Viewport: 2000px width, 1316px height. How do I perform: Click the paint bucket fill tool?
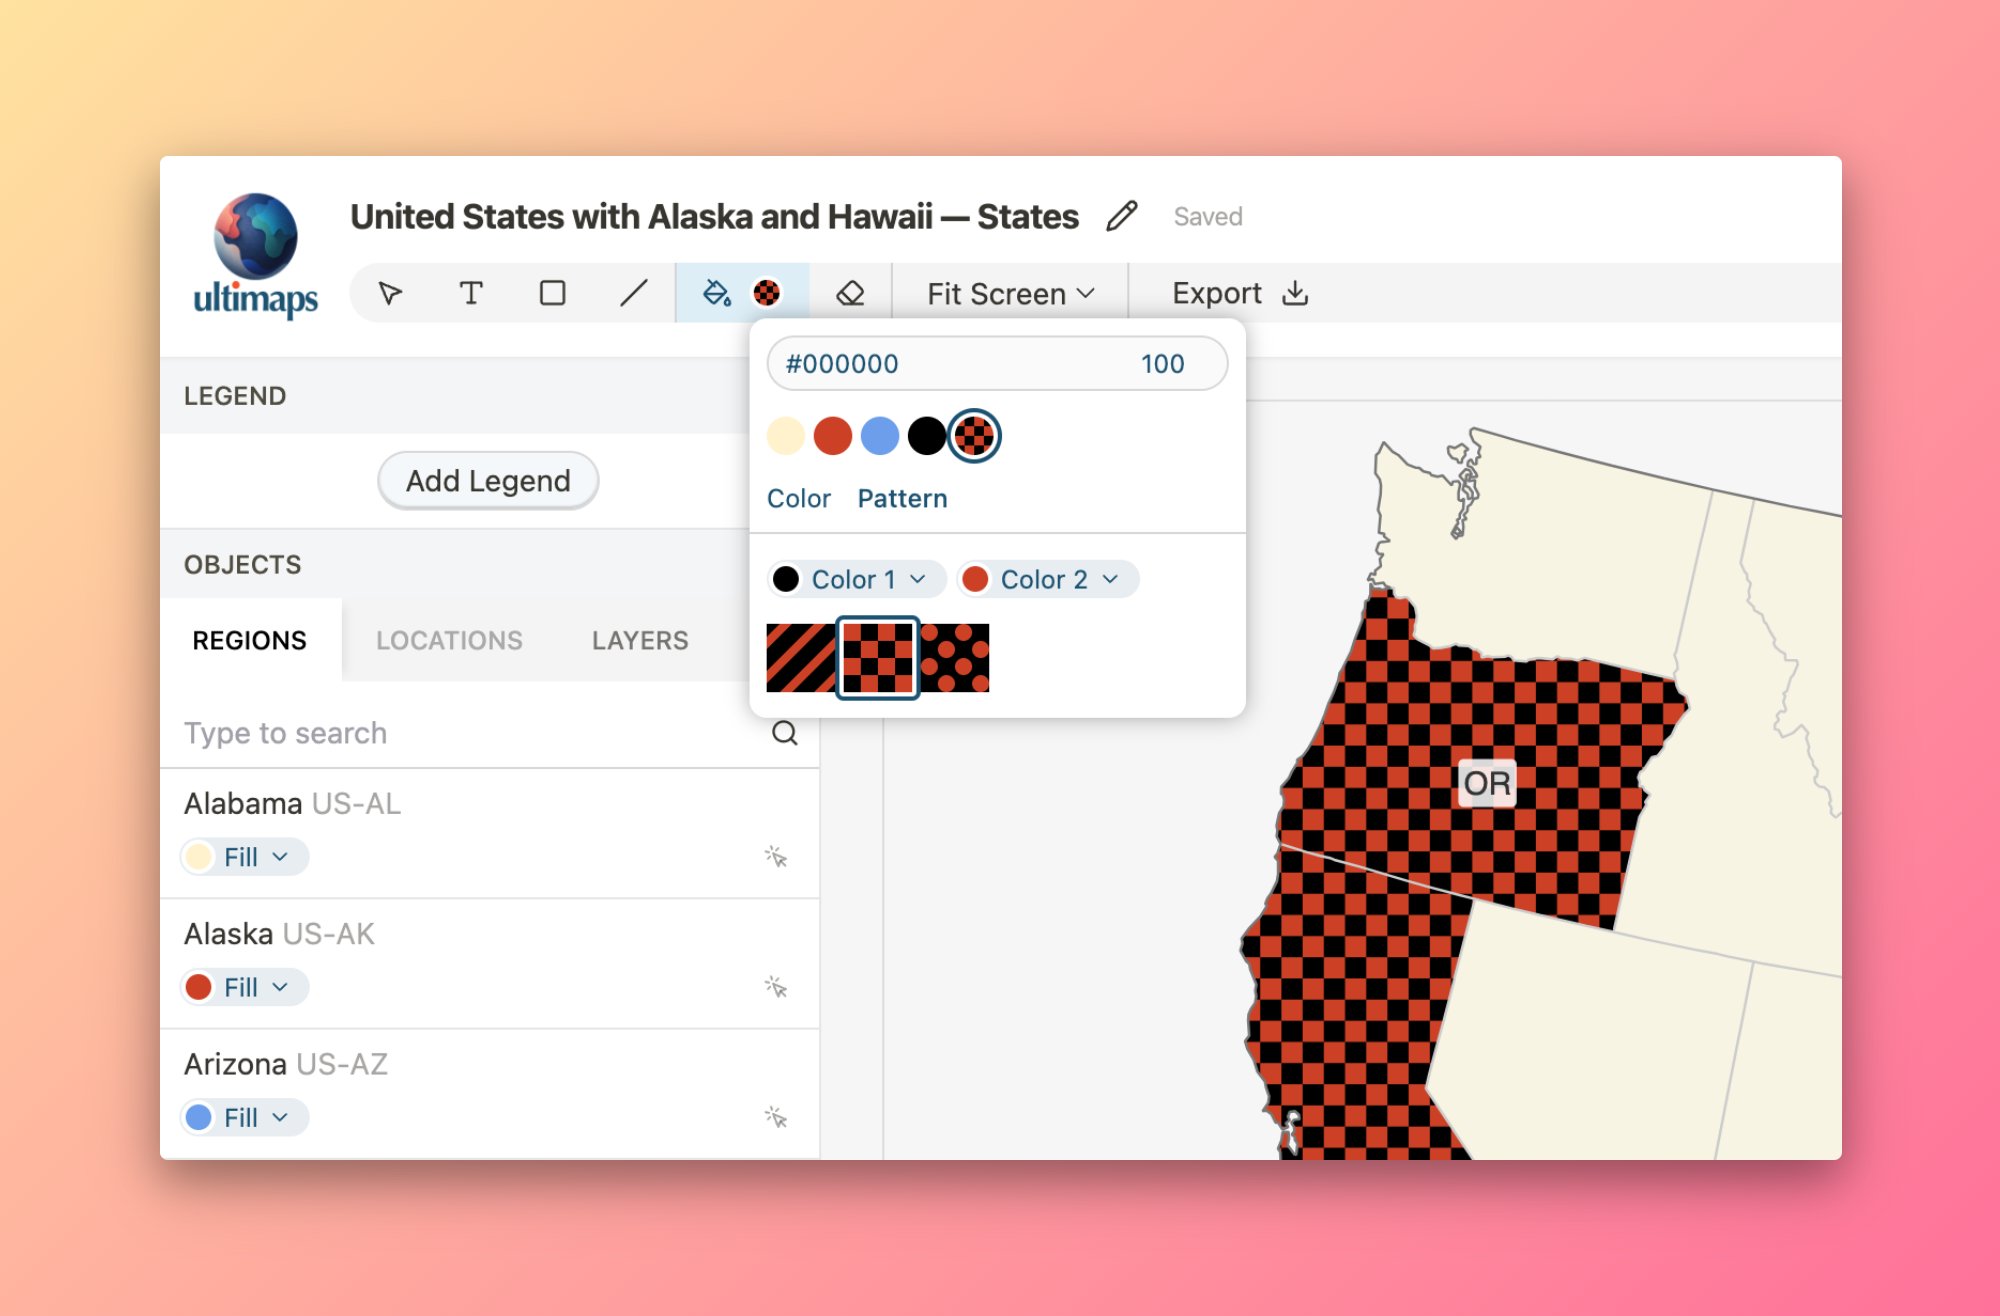point(716,293)
